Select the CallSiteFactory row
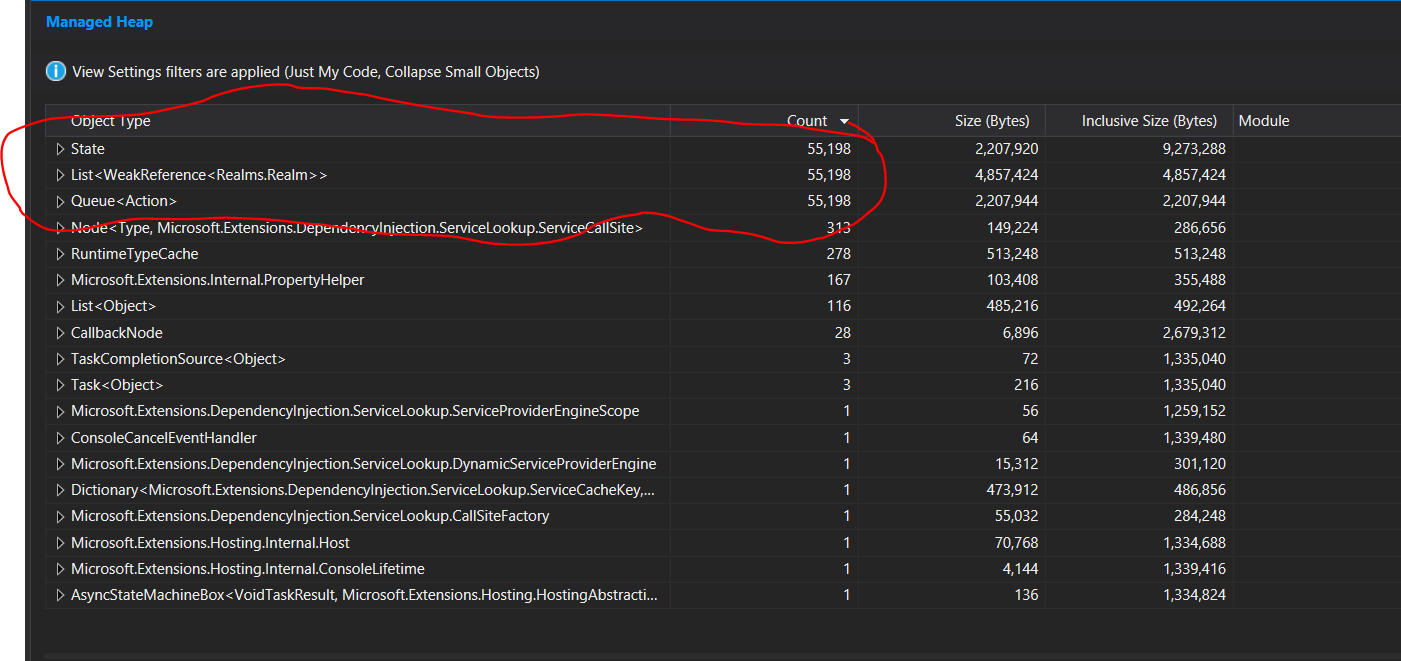 (300, 515)
